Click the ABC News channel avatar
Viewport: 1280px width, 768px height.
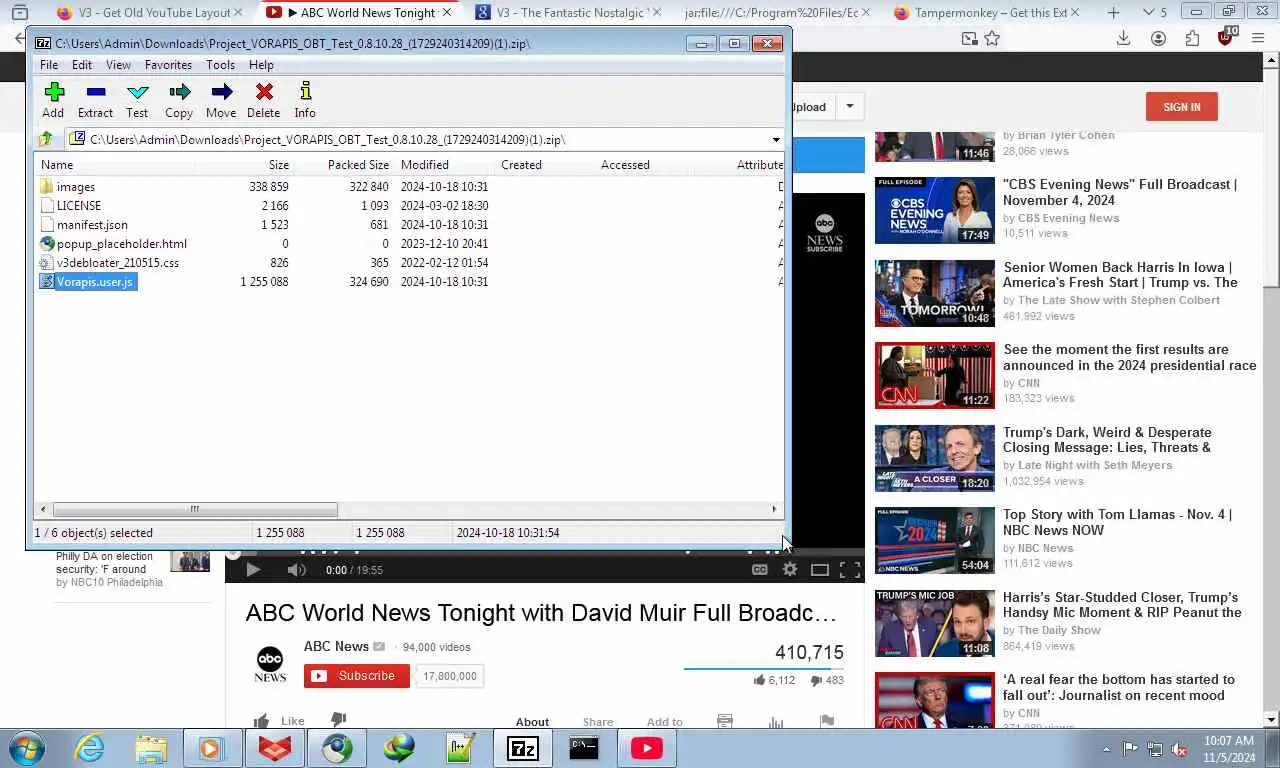click(270, 663)
